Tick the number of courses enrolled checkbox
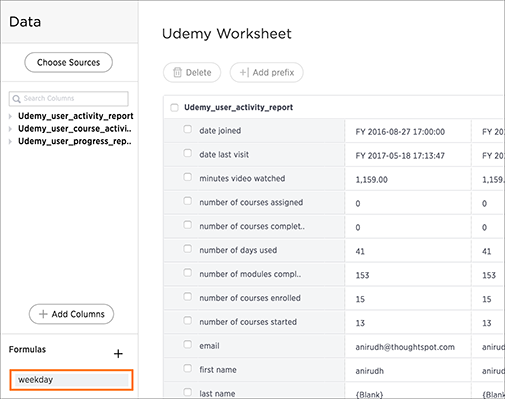Image resolution: width=505 pixels, height=399 pixels. pos(188,296)
